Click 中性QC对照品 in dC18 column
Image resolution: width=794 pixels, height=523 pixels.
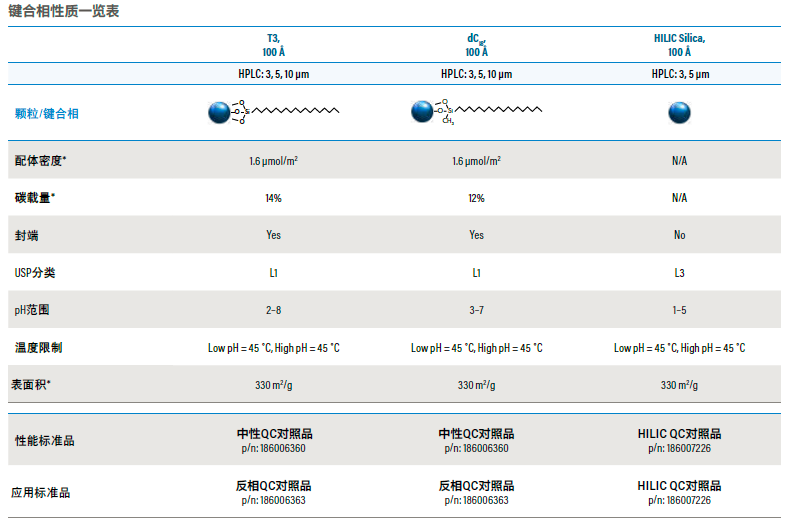(x=477, y=434)
